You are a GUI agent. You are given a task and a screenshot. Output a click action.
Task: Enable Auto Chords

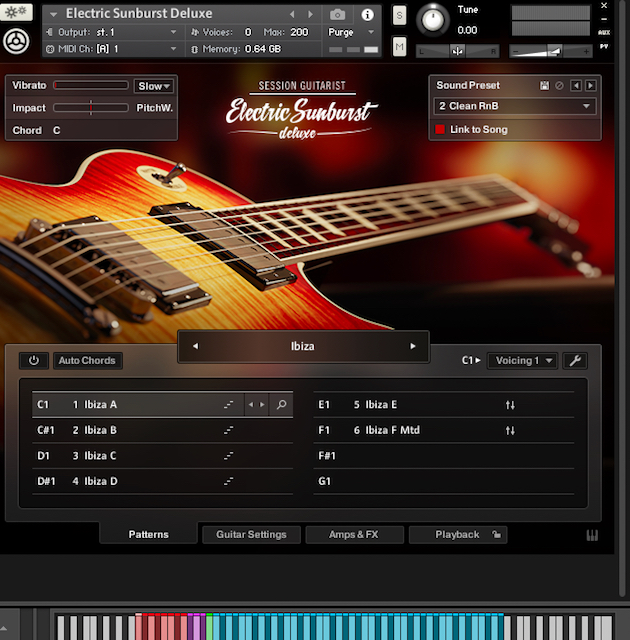tap(87, 360)
